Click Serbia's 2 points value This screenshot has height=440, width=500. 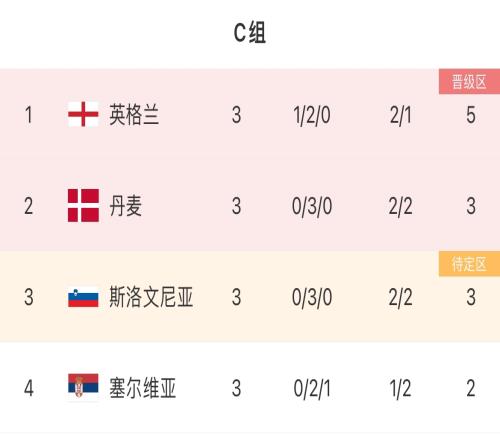(x=471, y=388)
